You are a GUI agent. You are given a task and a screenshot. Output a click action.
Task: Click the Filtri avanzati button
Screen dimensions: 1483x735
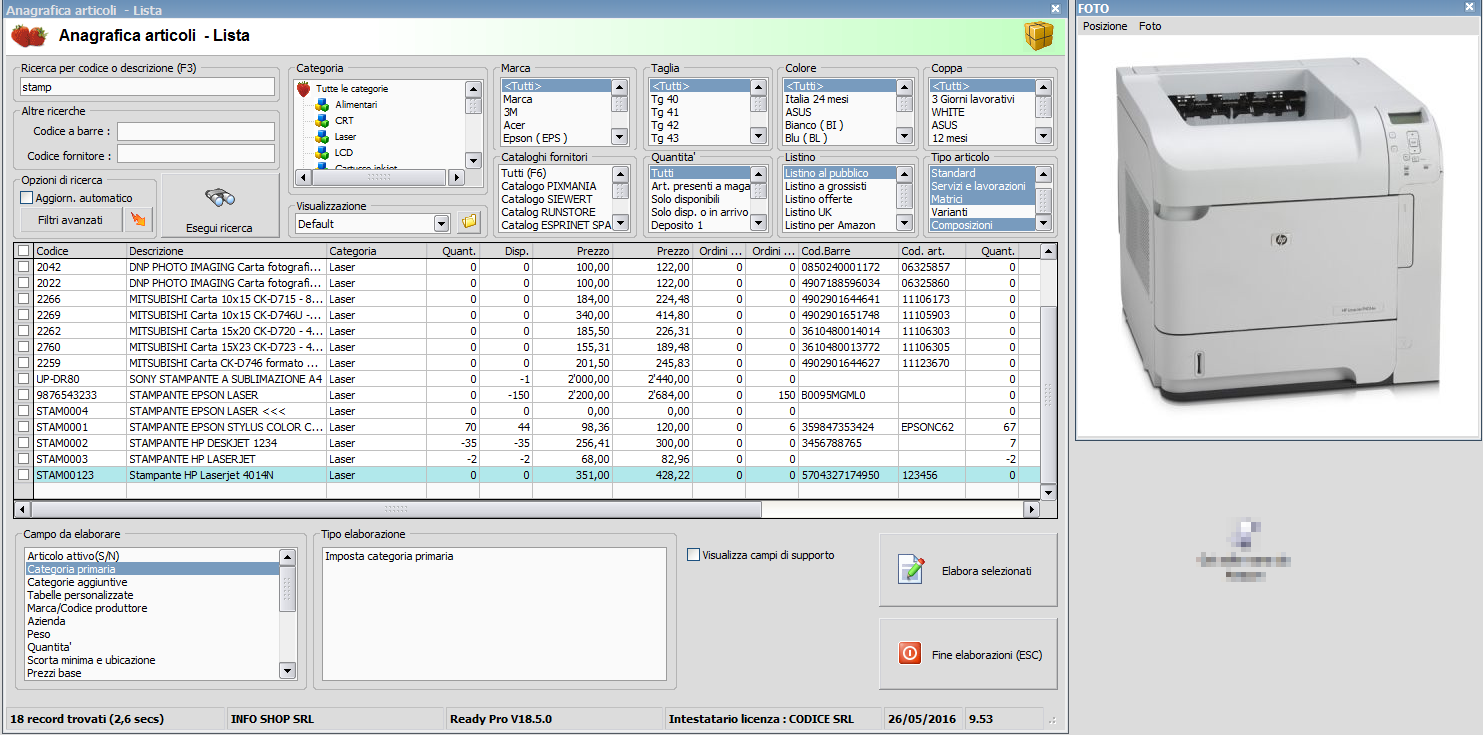(x=70, y=219)
